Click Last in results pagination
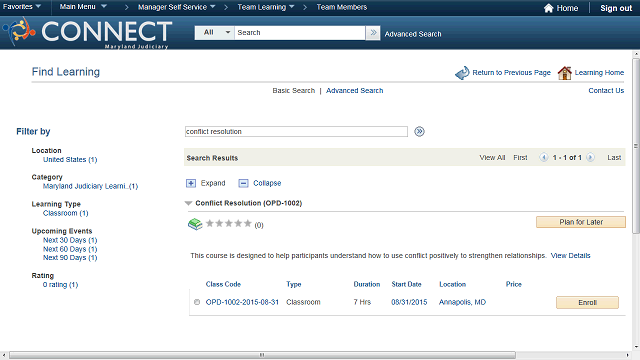Screen dimensions: 640x360 pyautogui.click(x=614, y=158)
